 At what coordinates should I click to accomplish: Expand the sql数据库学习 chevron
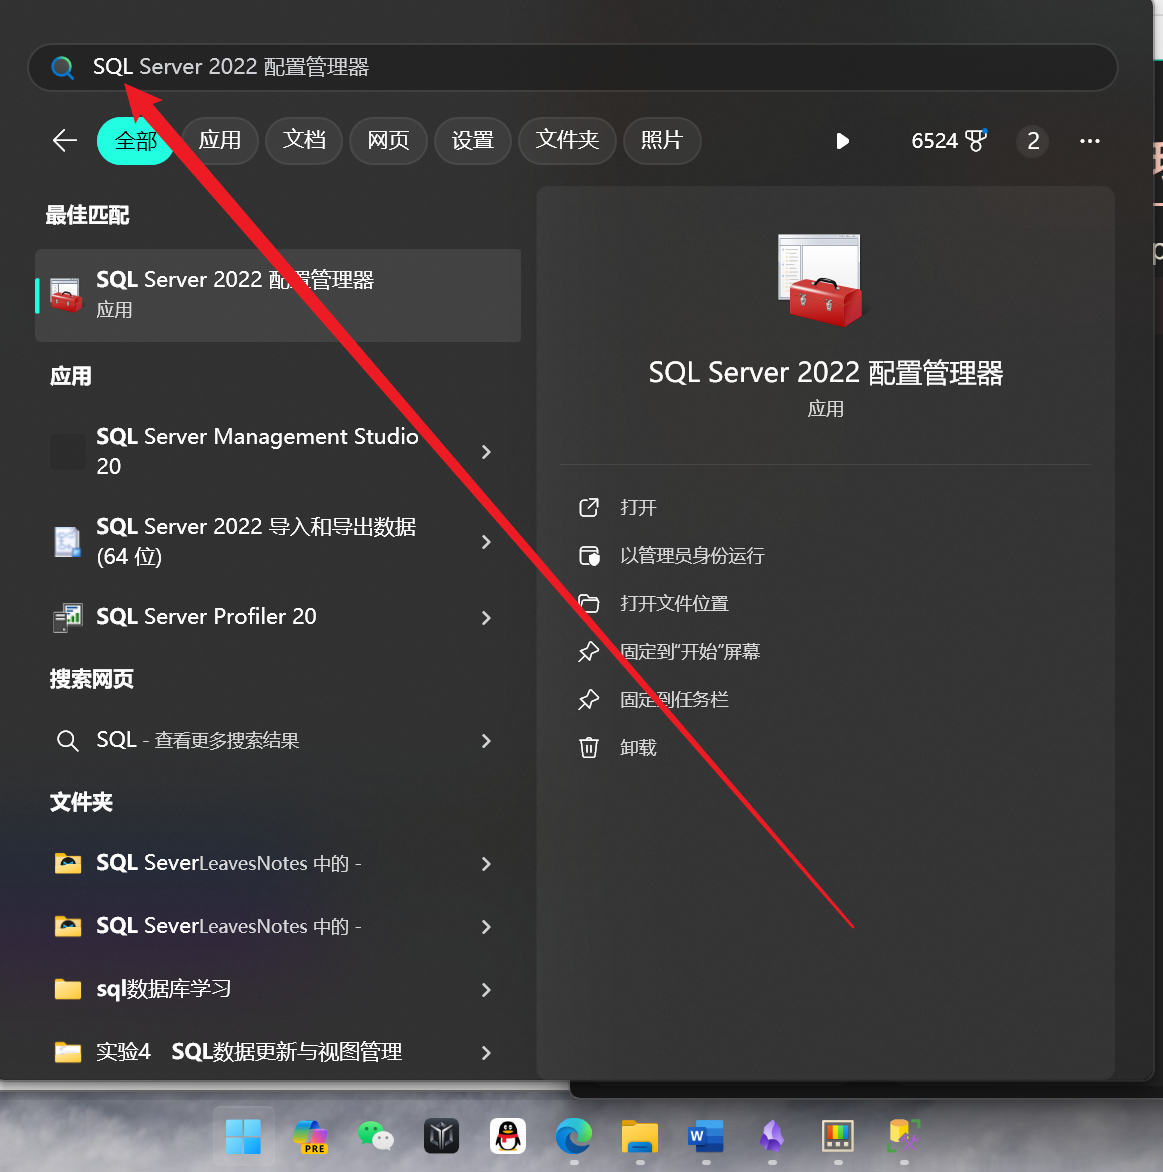(487, 990)
